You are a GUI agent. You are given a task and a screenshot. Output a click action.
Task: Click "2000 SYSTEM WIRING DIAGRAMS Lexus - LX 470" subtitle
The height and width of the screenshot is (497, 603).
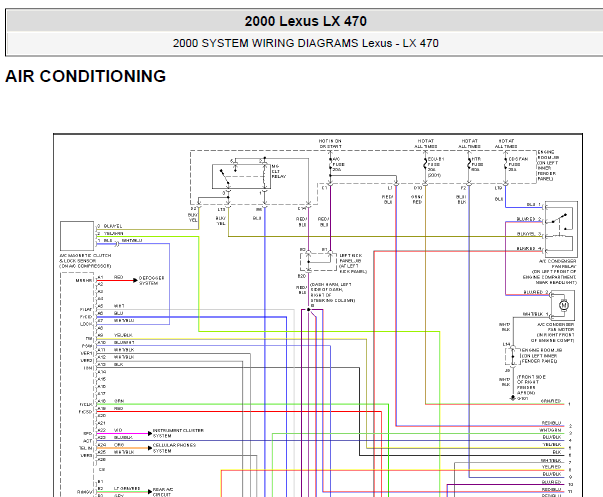[x=305, y=43]
